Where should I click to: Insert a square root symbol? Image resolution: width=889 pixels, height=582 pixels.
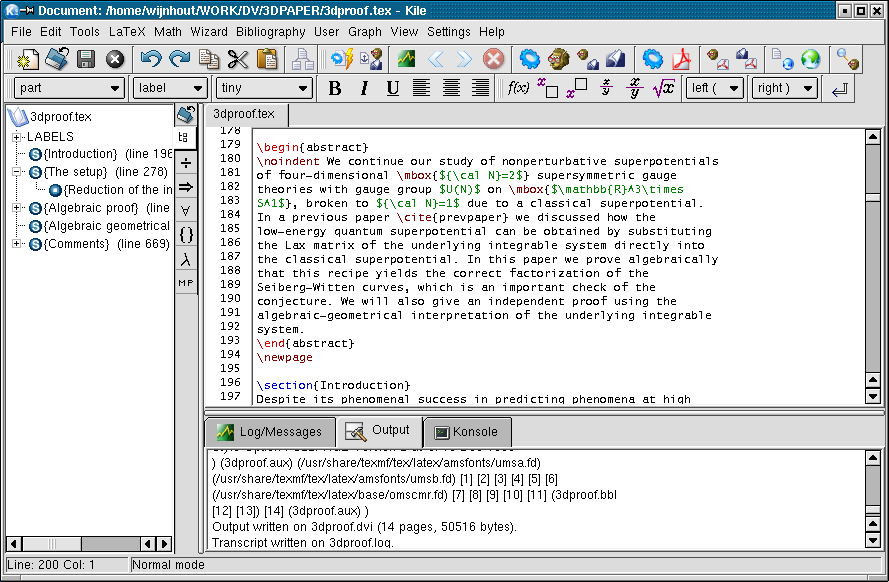[663, 88]
